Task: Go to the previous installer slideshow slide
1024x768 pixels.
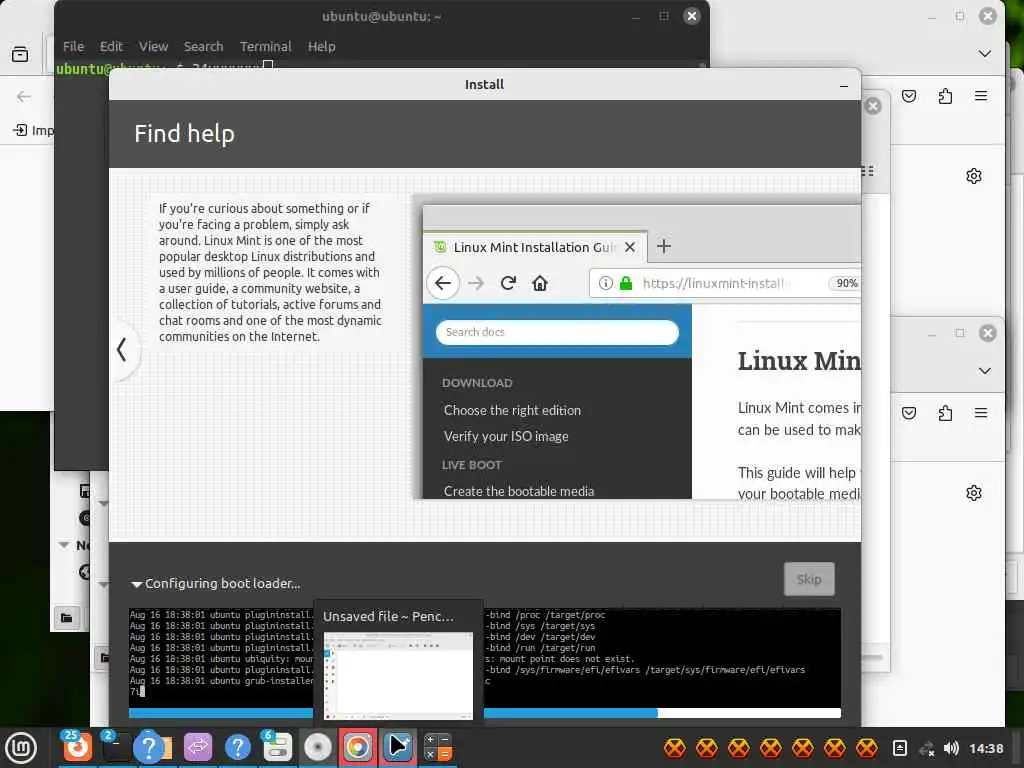Action: 121,349
